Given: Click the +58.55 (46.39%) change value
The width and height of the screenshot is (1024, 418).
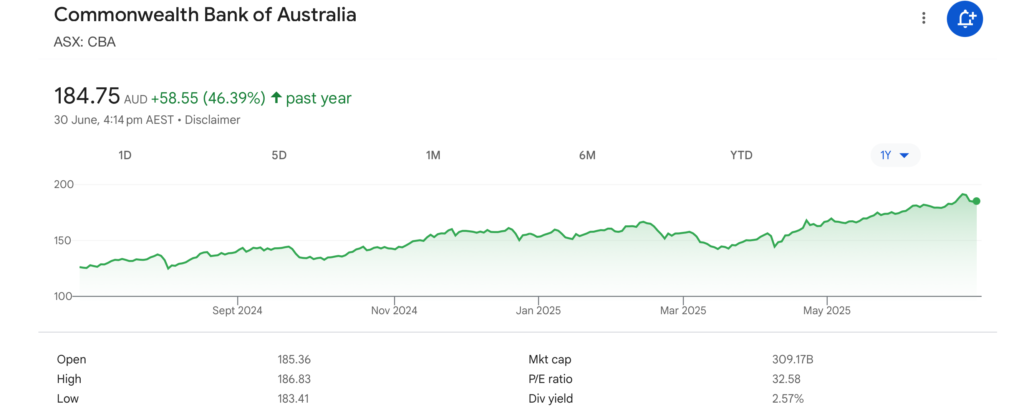Looking at the screenshot, I should coord(208,98).
